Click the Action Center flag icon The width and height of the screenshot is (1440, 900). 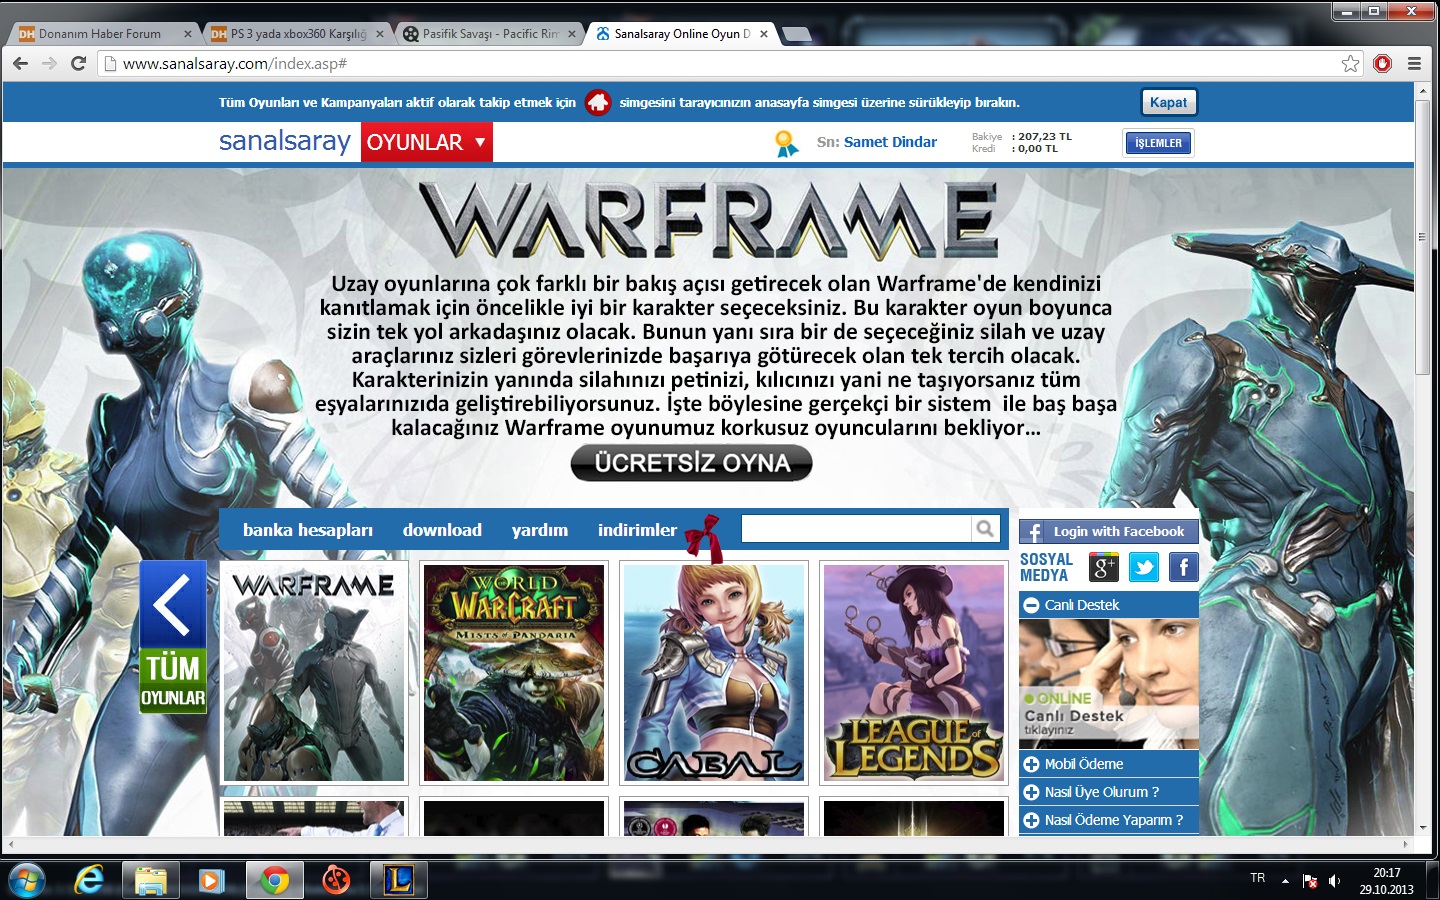pos(1310,881)
